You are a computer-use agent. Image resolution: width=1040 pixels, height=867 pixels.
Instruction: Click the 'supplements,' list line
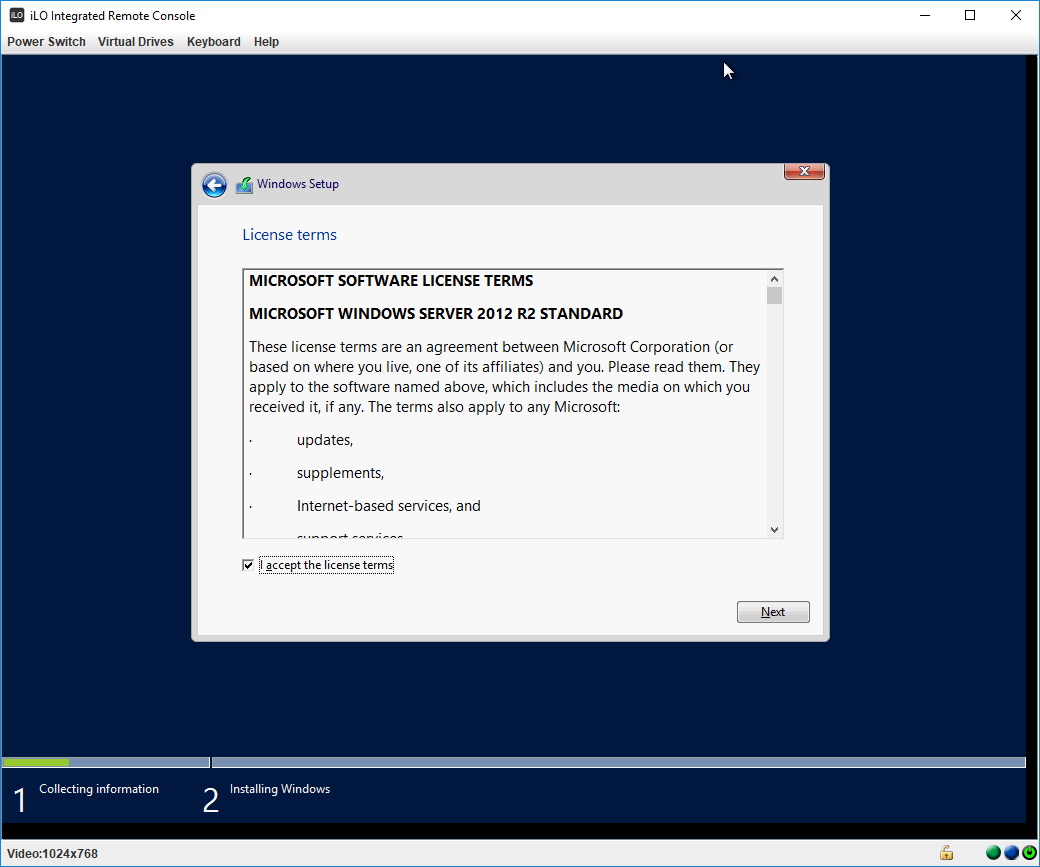[x=340, y=473]
